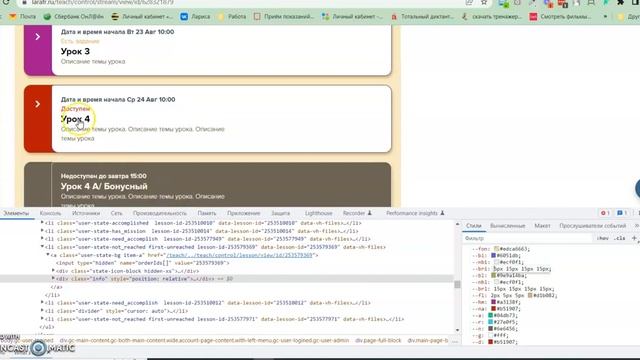640x360 pixels.
Task: Switch to the Консоль DevTools tab
Action: [x=50, y=213]
